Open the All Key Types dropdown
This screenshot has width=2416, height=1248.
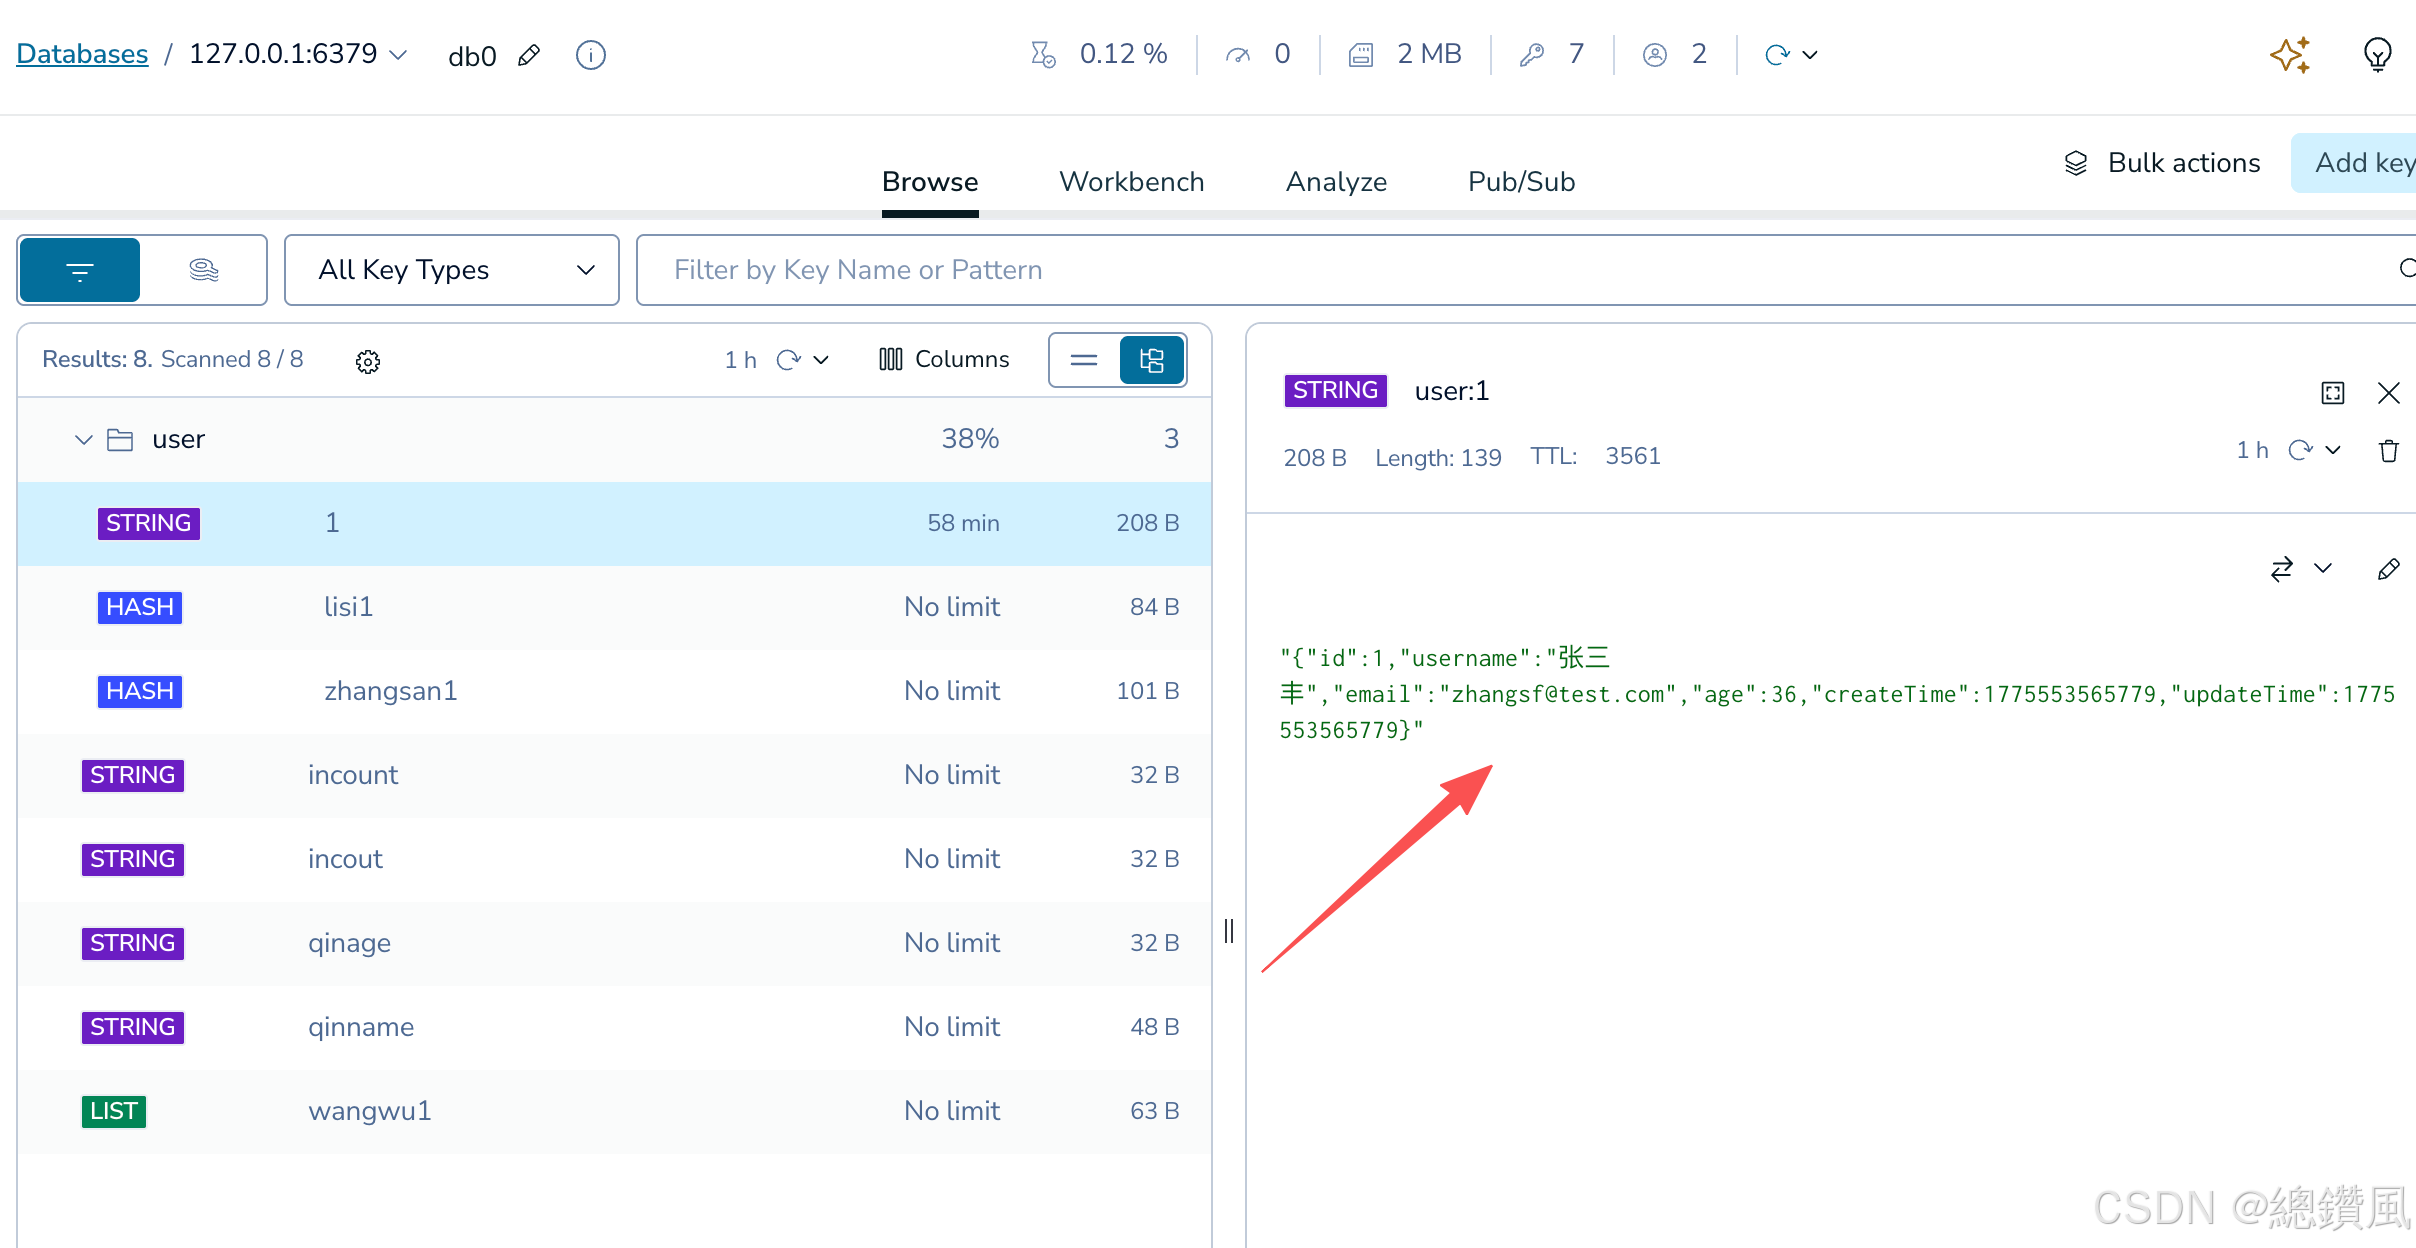[x=452, y=270]
